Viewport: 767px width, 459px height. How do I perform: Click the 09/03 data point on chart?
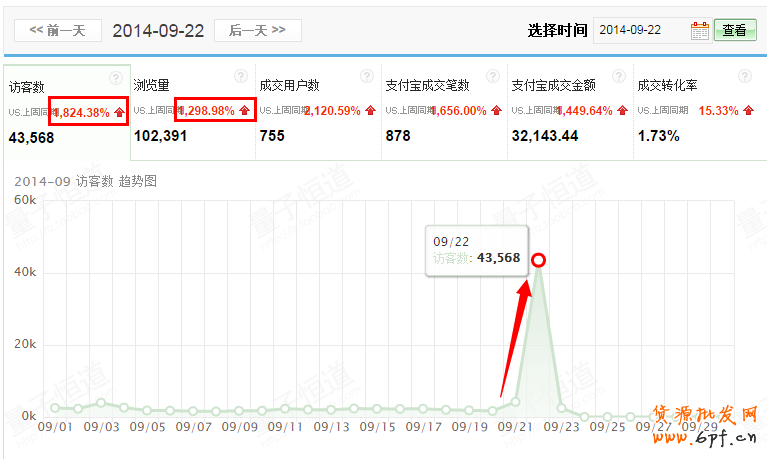coord(100,403)
